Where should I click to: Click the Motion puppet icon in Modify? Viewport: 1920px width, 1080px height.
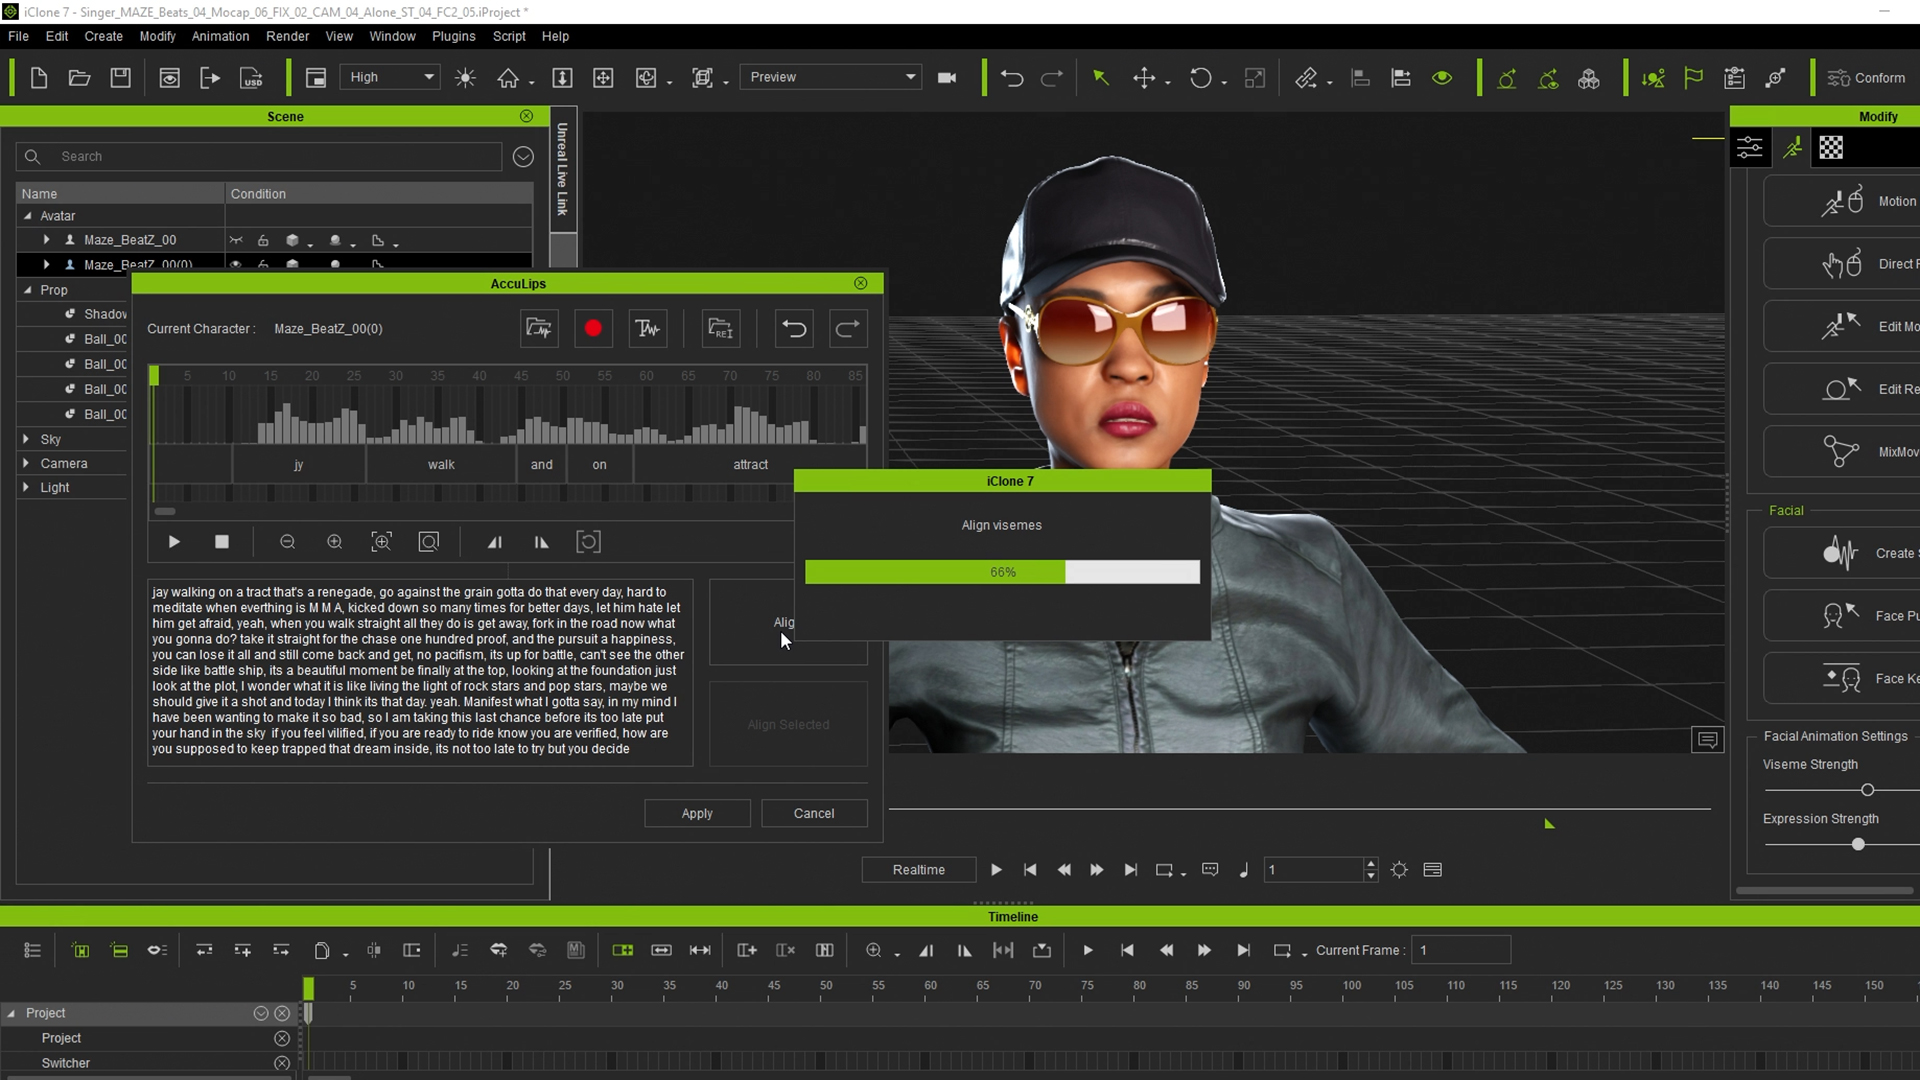pyautogui.click(x=1841, y=201)
